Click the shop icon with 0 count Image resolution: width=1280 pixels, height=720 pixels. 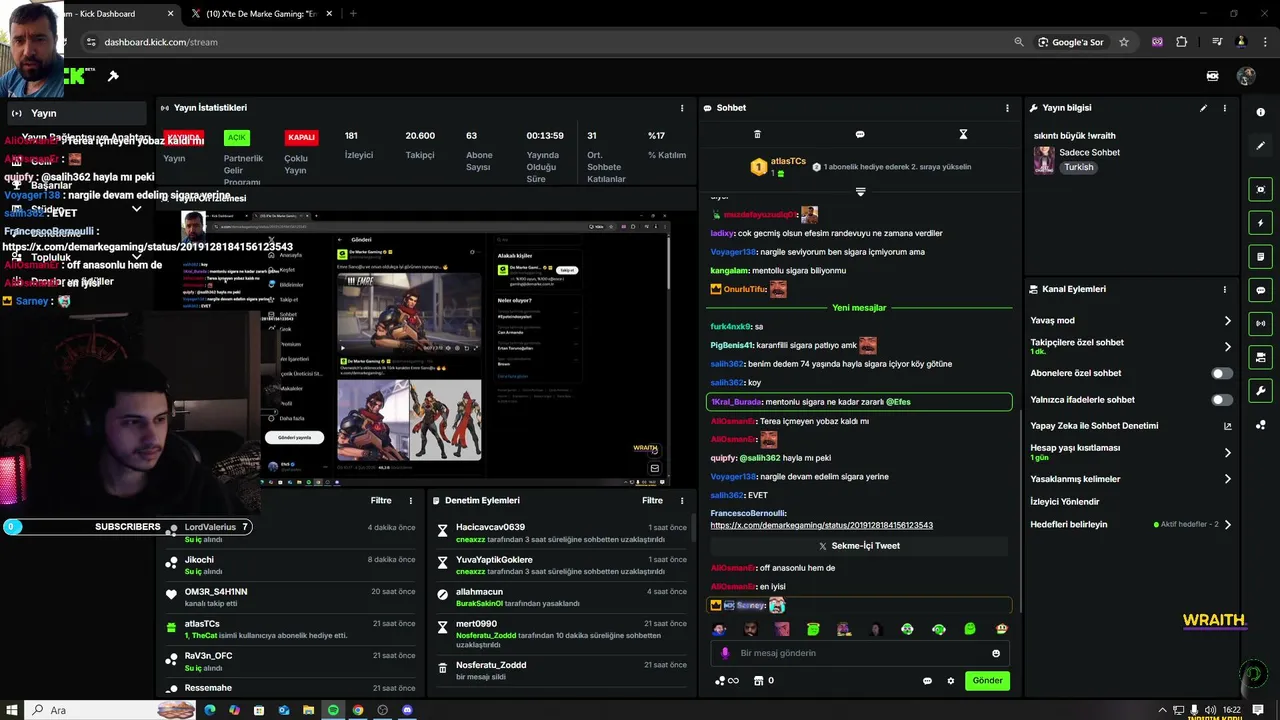point(763,681)
